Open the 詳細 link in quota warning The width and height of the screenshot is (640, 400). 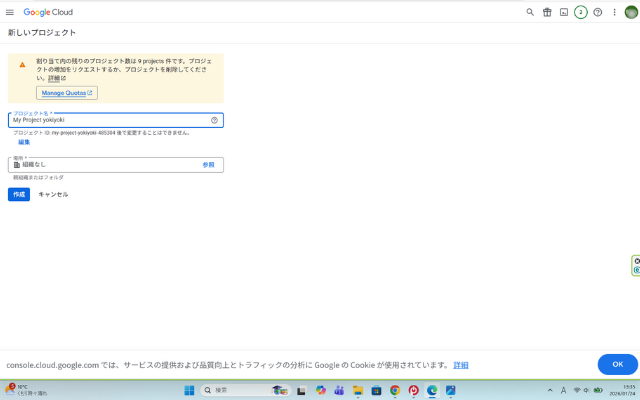[x=55, y=78]
